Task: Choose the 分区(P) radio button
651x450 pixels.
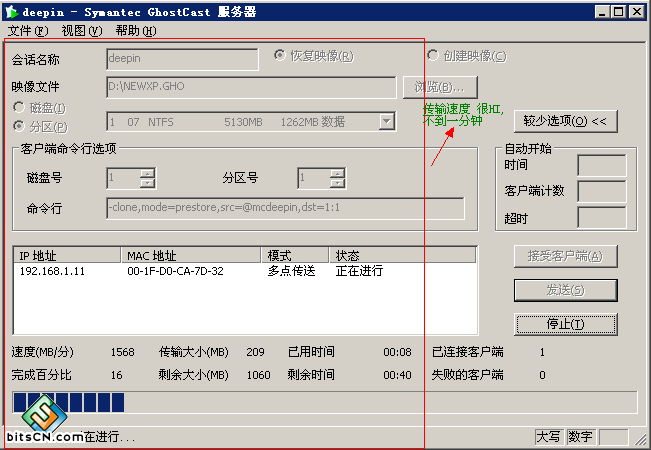Action: [x=40, y=127]
